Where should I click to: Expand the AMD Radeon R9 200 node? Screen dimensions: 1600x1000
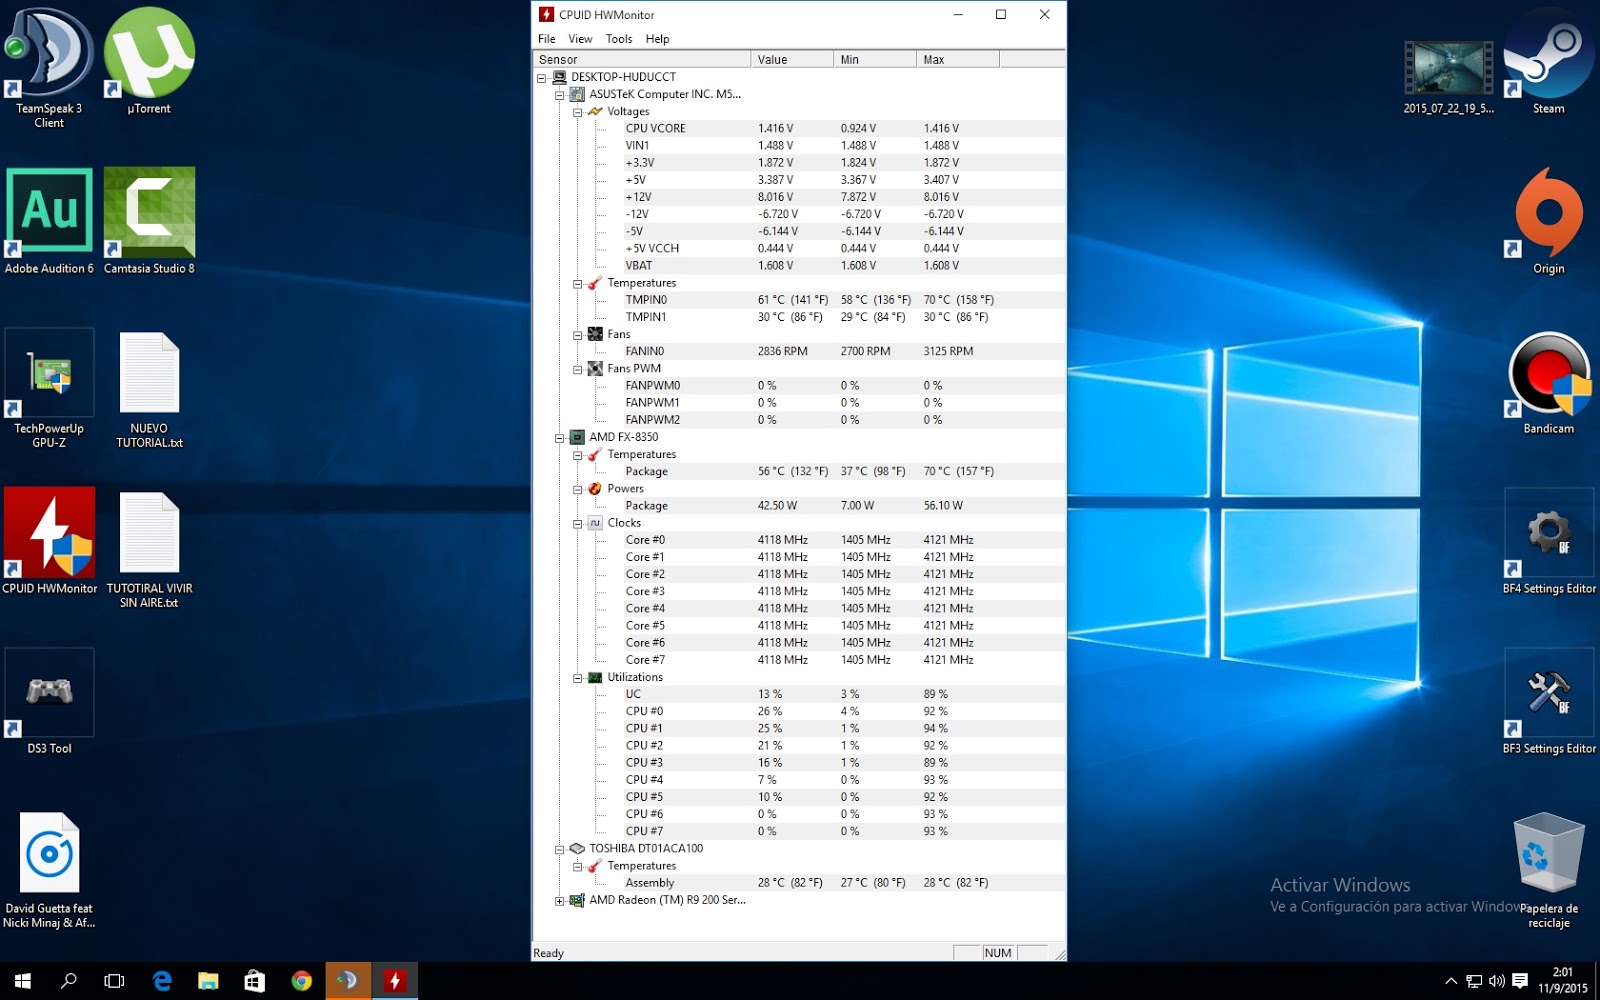coord(560,900)
